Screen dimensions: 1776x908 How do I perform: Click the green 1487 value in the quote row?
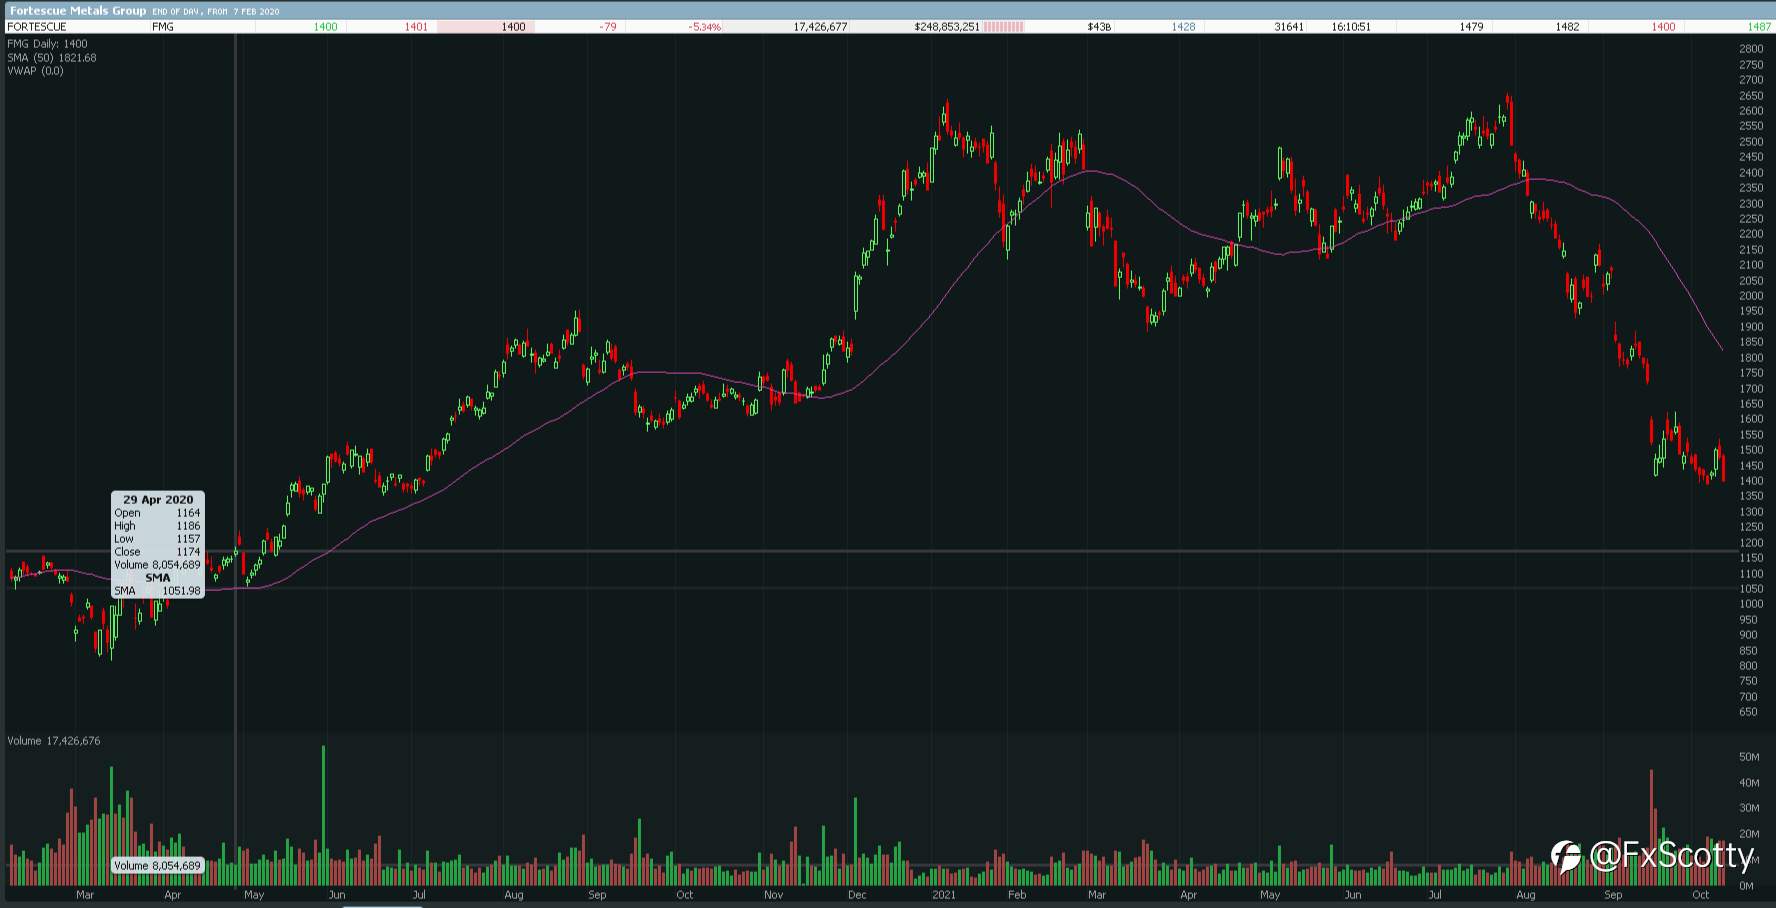(x=1759, y=27)
